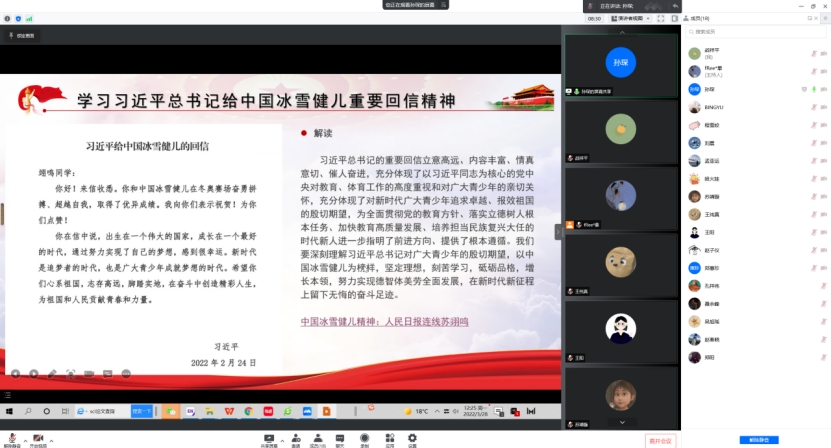Open the Share Screen (共享屏幕) option
This screenshot has width=831, height=448.
tap(269, 438)
